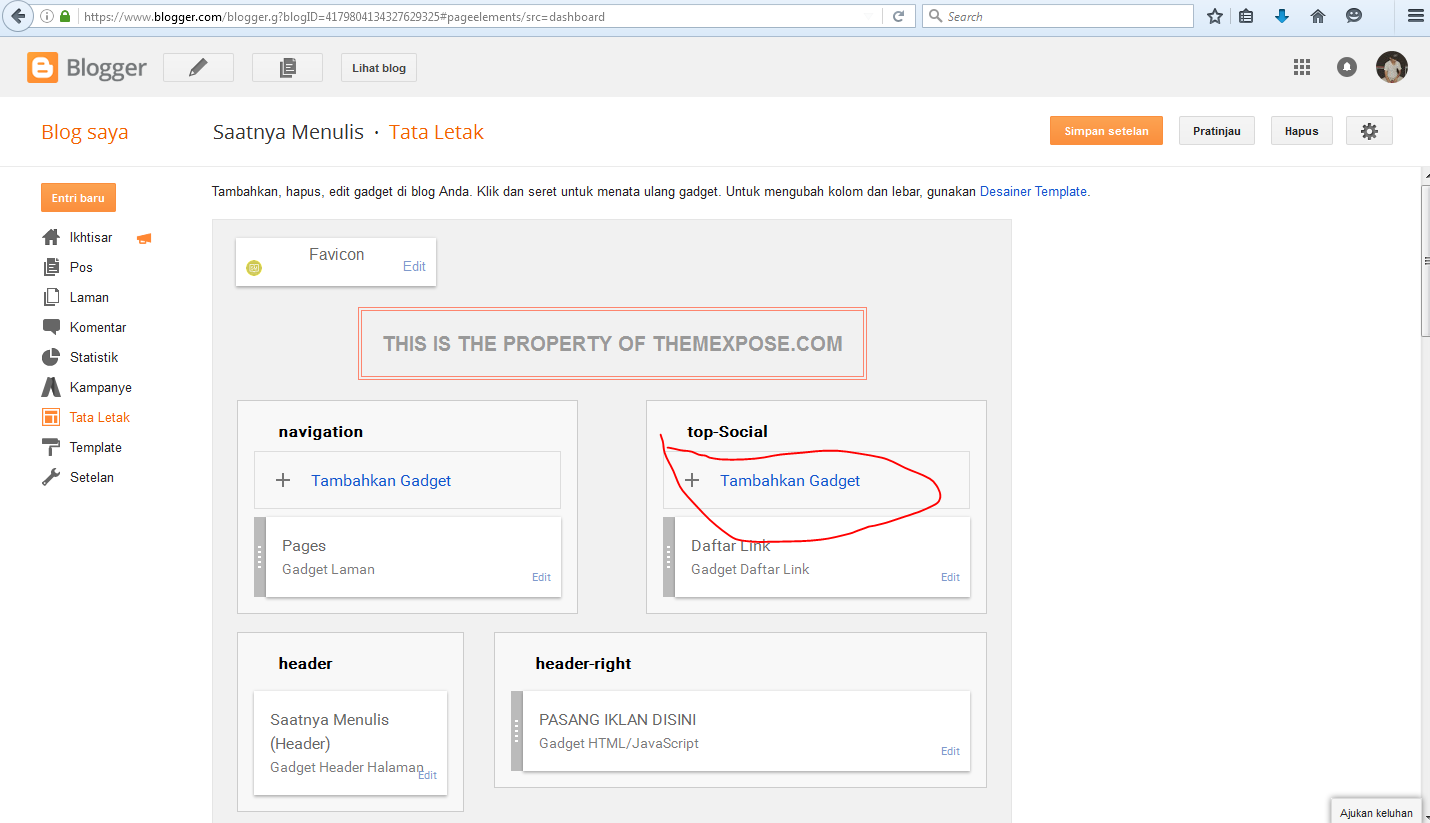
Task: Open Kampanye in the sidebar
Action: point(100,387)
